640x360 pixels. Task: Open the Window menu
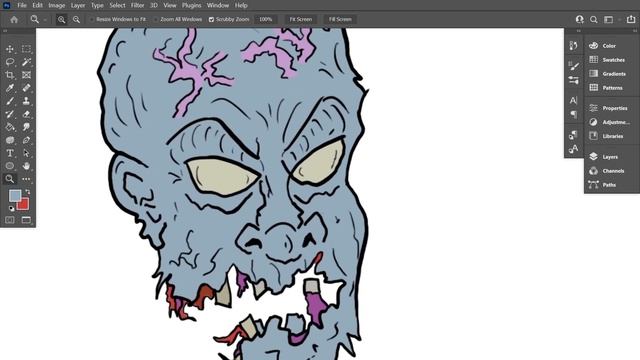click(218, 5)
